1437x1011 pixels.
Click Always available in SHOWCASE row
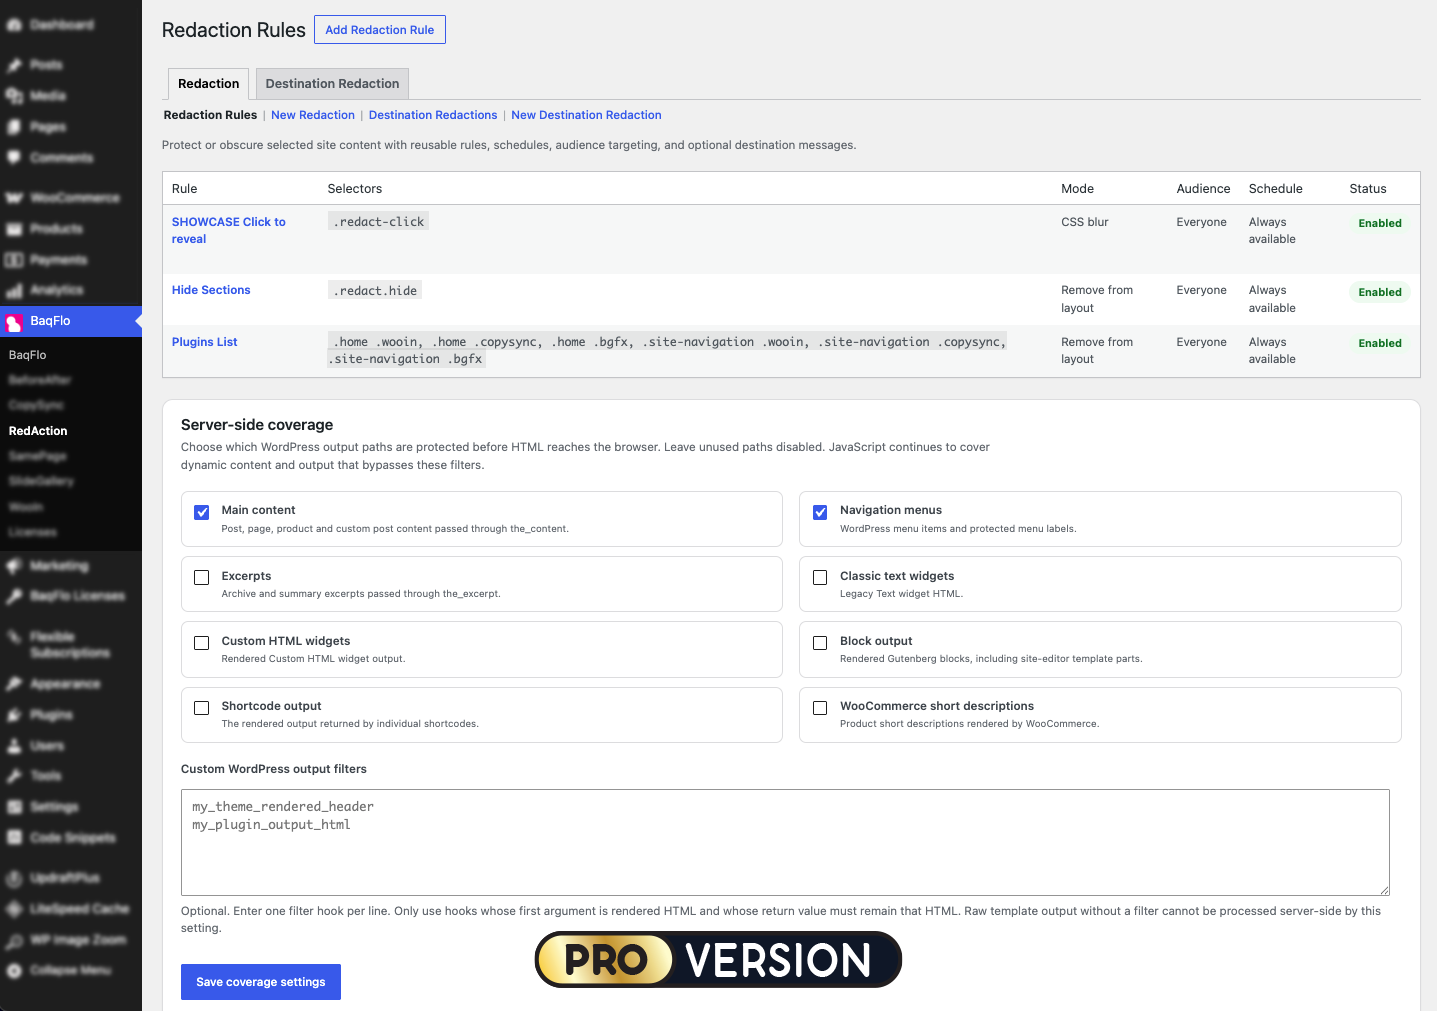[x=1272, y=231]
